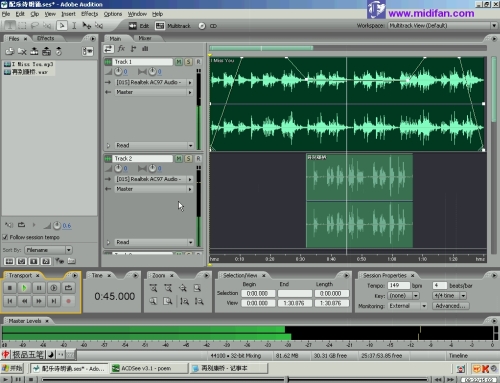Open the File menu
The height and width of the screenshot is (383, 500).
pos(6,14)
